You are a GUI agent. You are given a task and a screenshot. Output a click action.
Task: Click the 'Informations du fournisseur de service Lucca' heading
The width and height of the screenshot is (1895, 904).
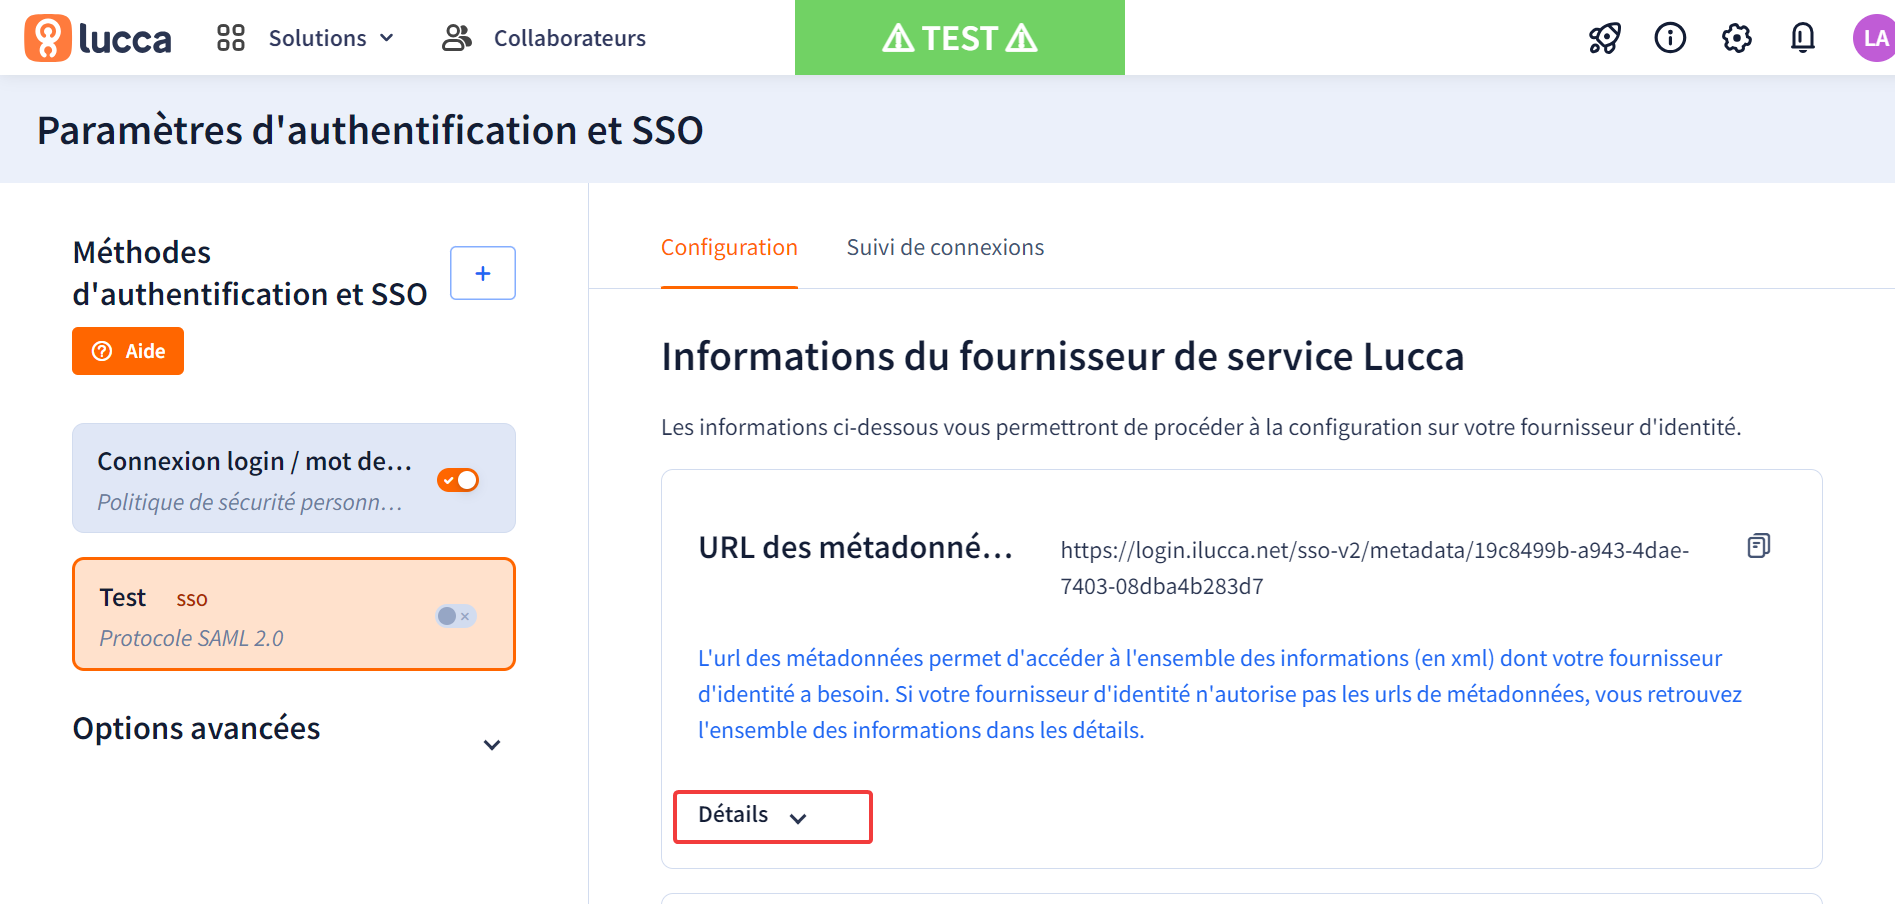pyautogui.click(x=1062, y=357)
